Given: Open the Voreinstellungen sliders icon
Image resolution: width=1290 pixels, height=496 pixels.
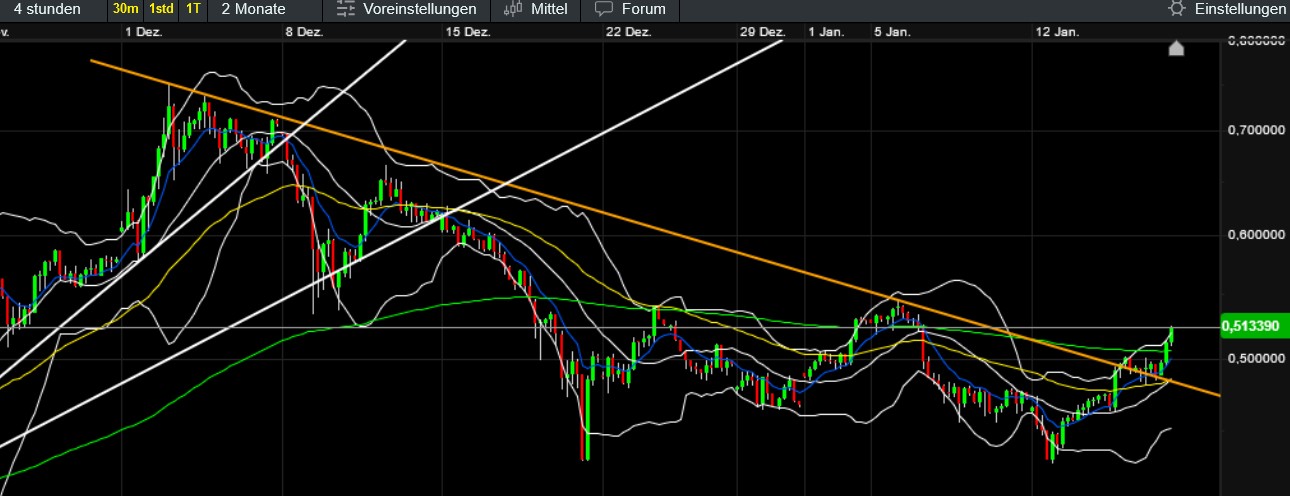Looking at the screenshot, I should click(345, 9).
